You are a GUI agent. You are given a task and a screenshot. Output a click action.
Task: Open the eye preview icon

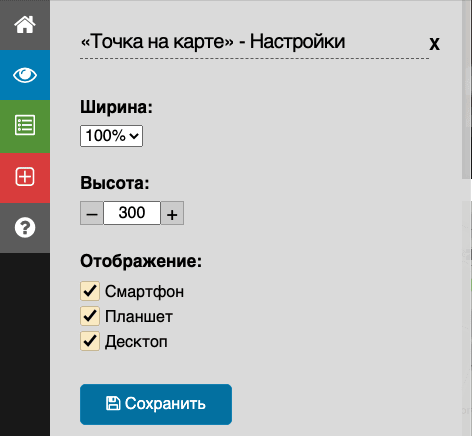coord(25,75)
